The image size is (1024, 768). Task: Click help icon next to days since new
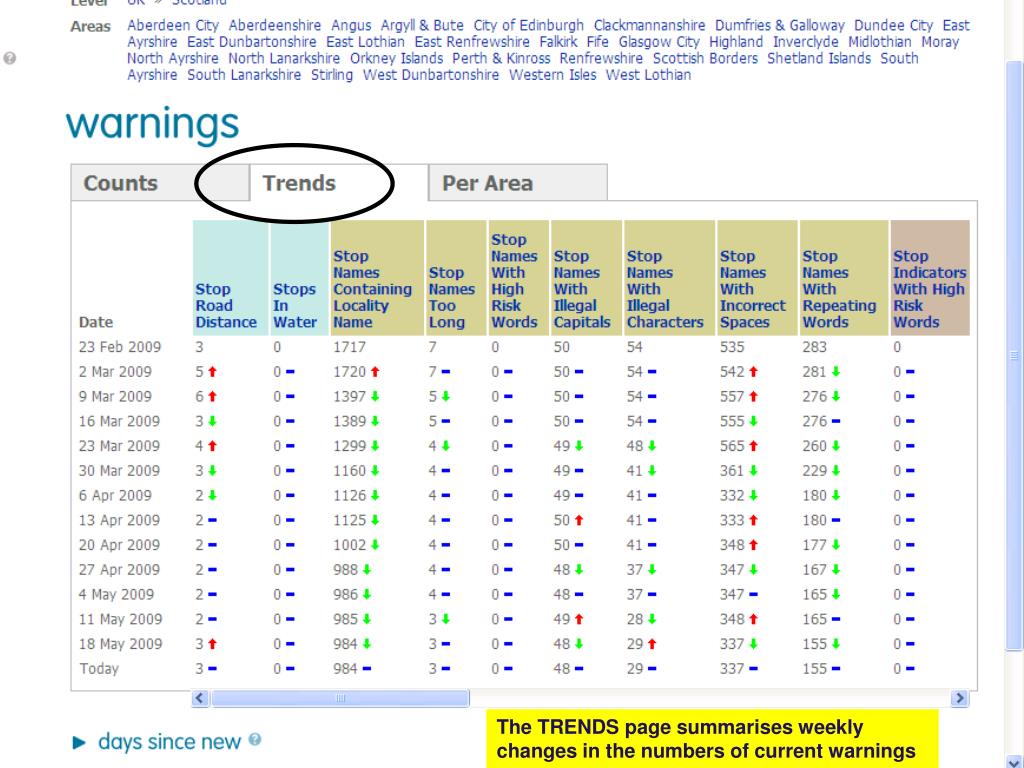255,739
